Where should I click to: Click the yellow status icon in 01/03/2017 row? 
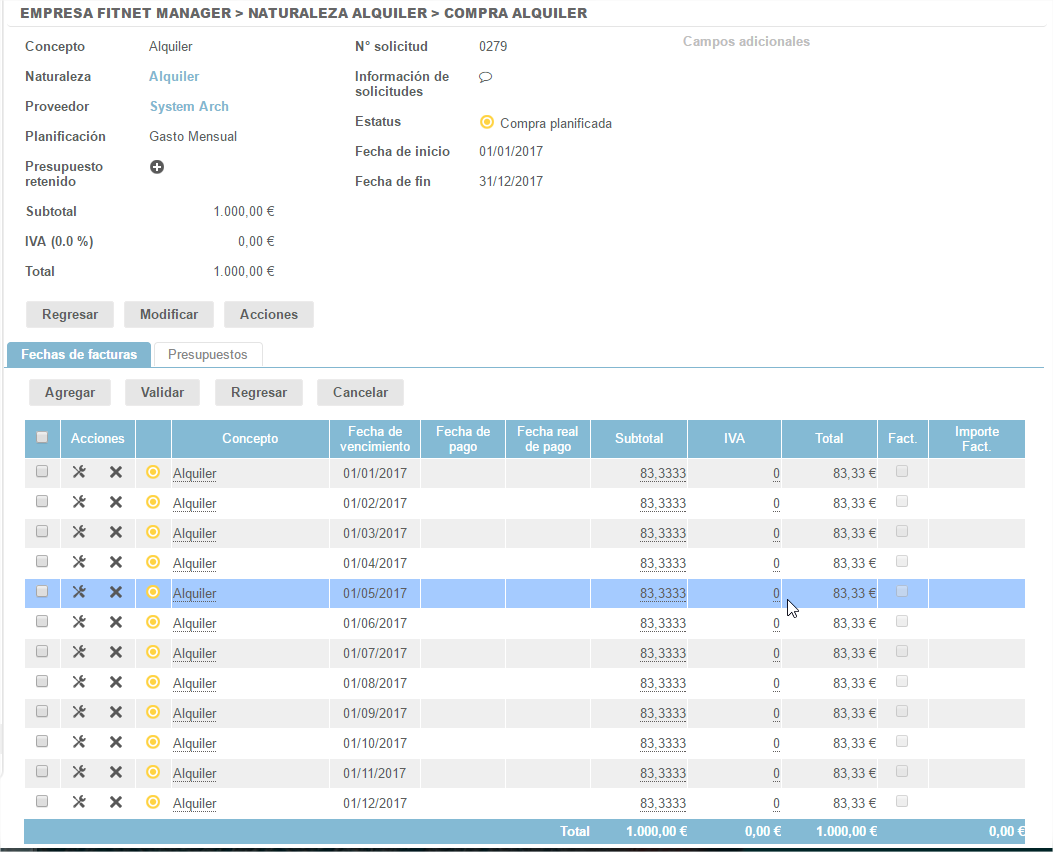tap(153, 532)
